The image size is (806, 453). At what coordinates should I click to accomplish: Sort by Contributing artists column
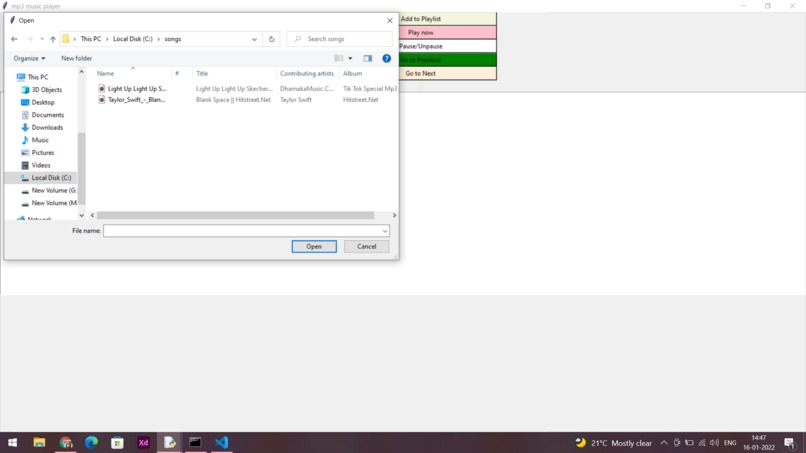pyautogui.click(x=307, y=74)
